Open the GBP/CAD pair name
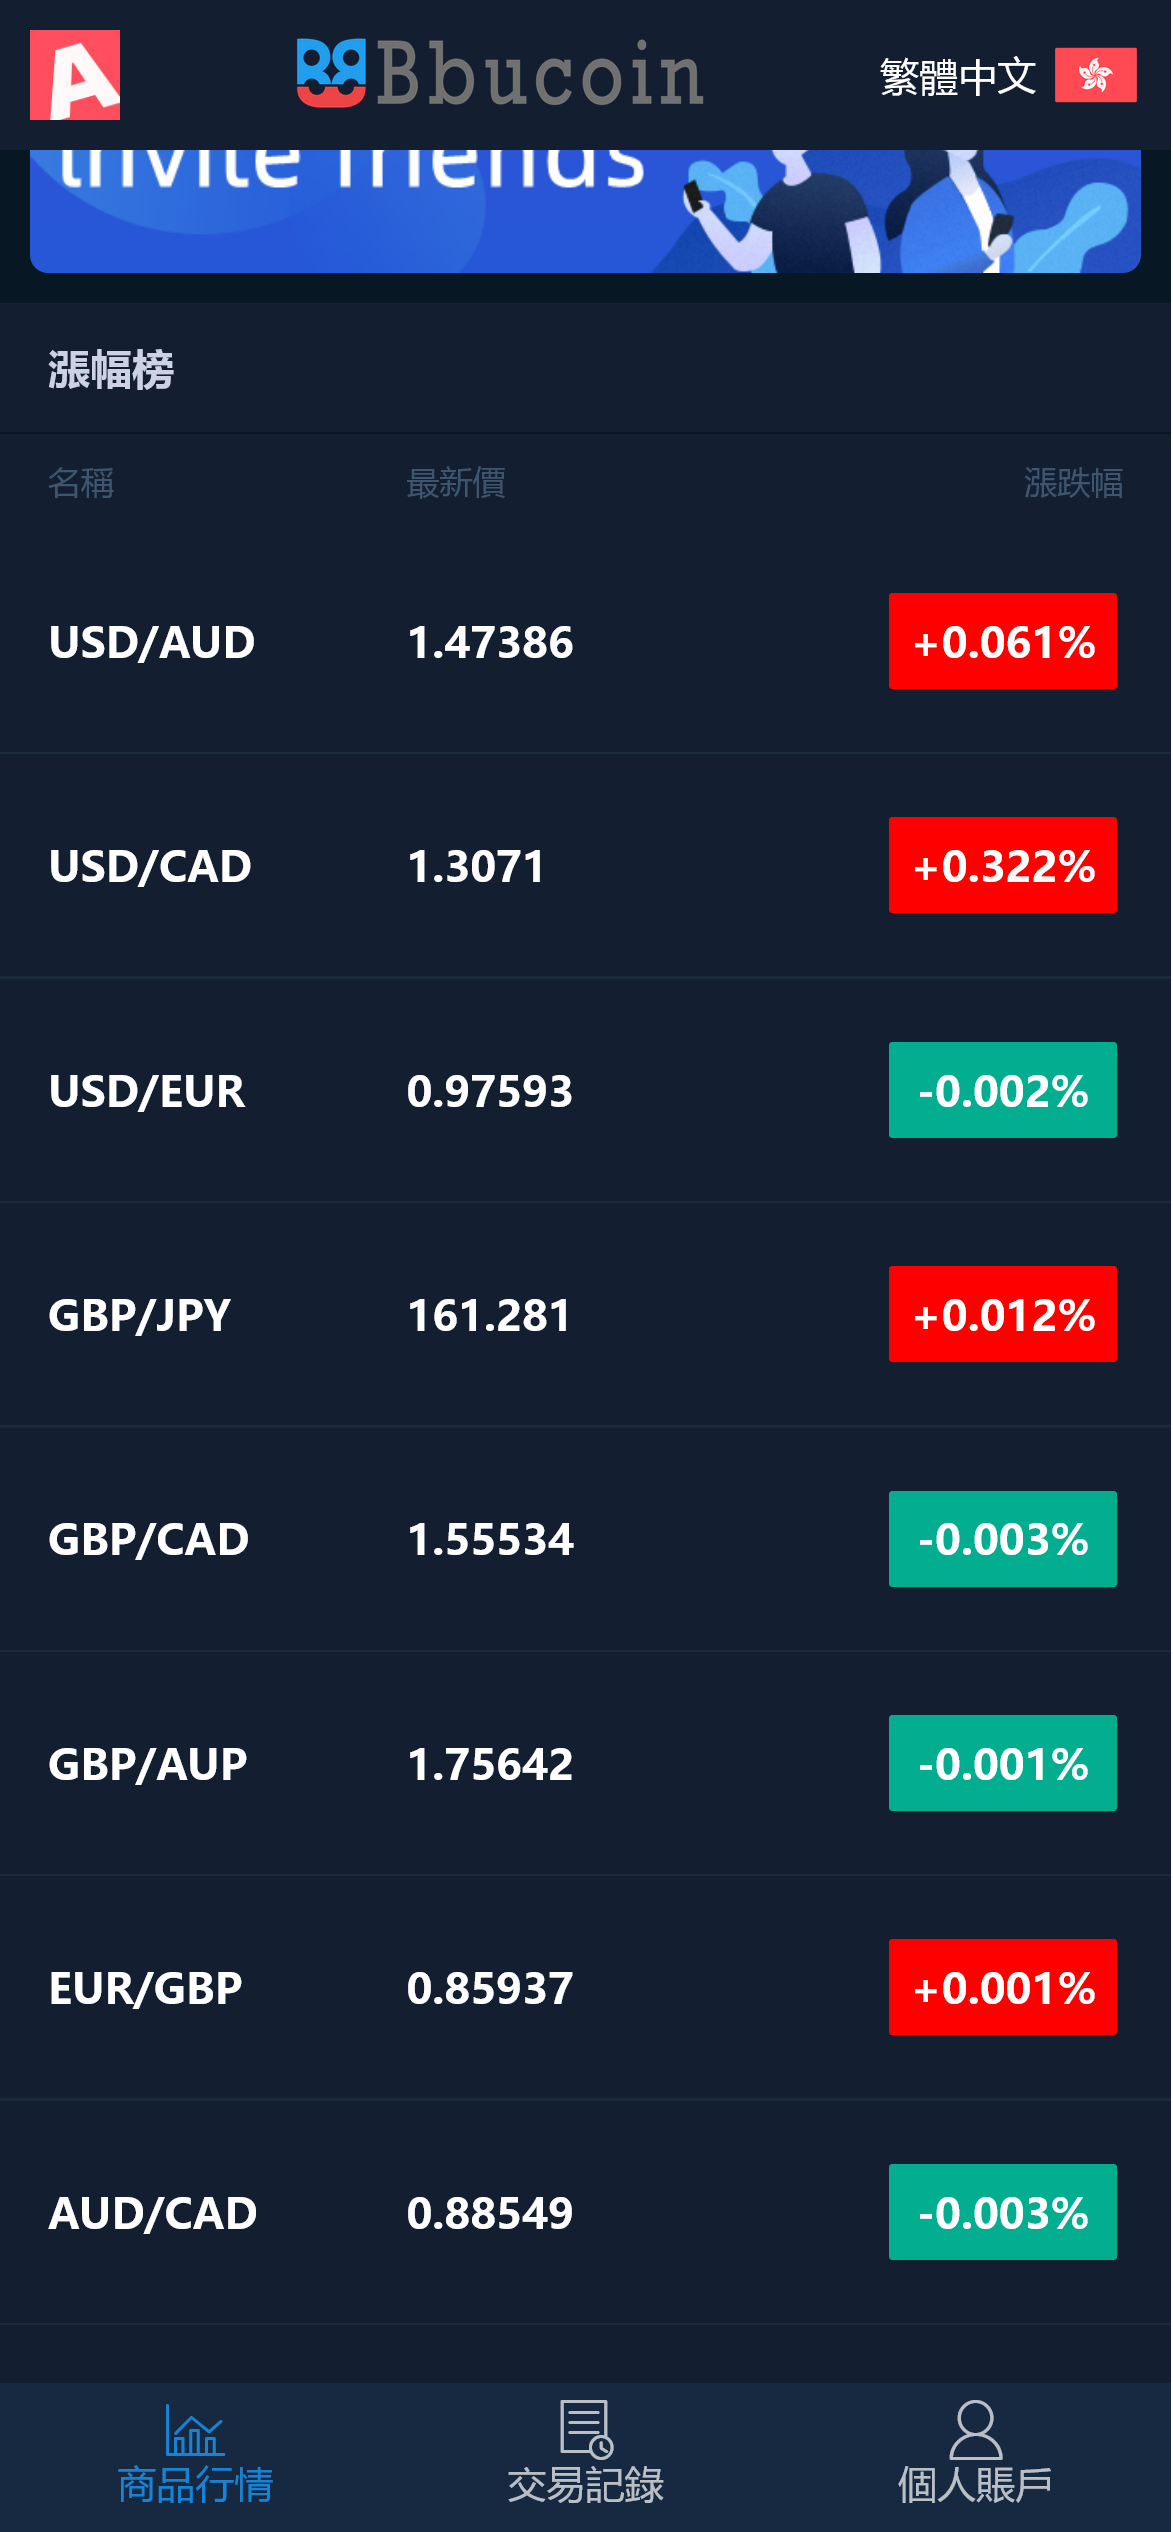Viewport: 1173px width, 2532px height. pyautogui.click(x=149, y=1539)
